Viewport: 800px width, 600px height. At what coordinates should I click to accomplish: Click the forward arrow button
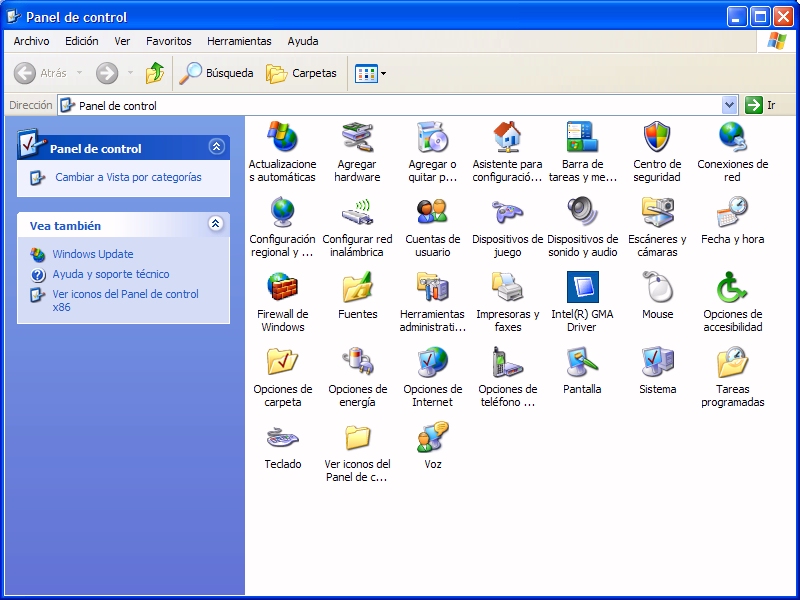pyautogui.click(x=107, y=73)
